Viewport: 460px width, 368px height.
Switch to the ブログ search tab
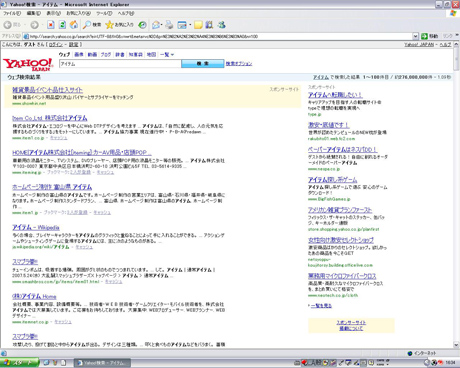coord(106,54)
